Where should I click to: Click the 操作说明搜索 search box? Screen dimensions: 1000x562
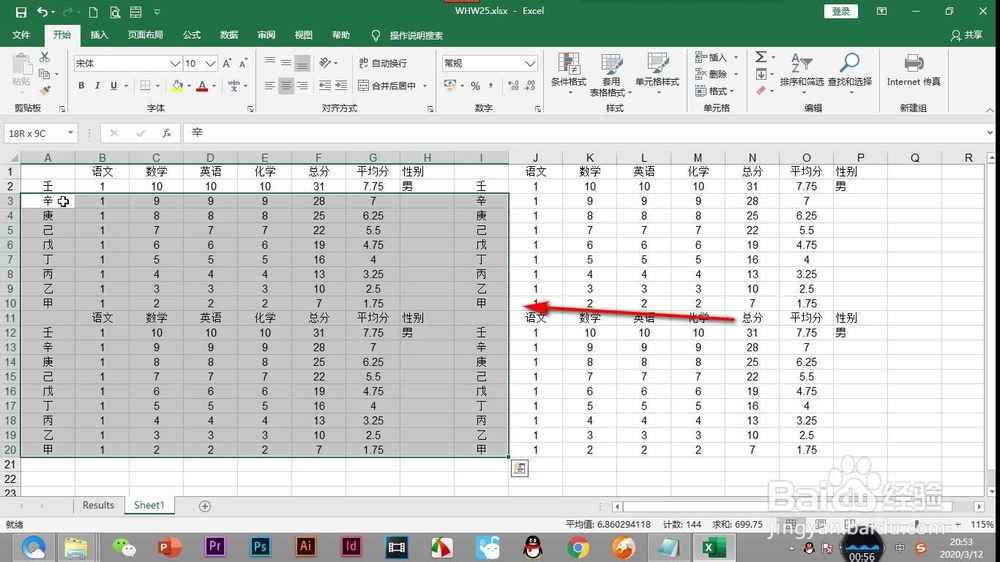click(416, 35)
